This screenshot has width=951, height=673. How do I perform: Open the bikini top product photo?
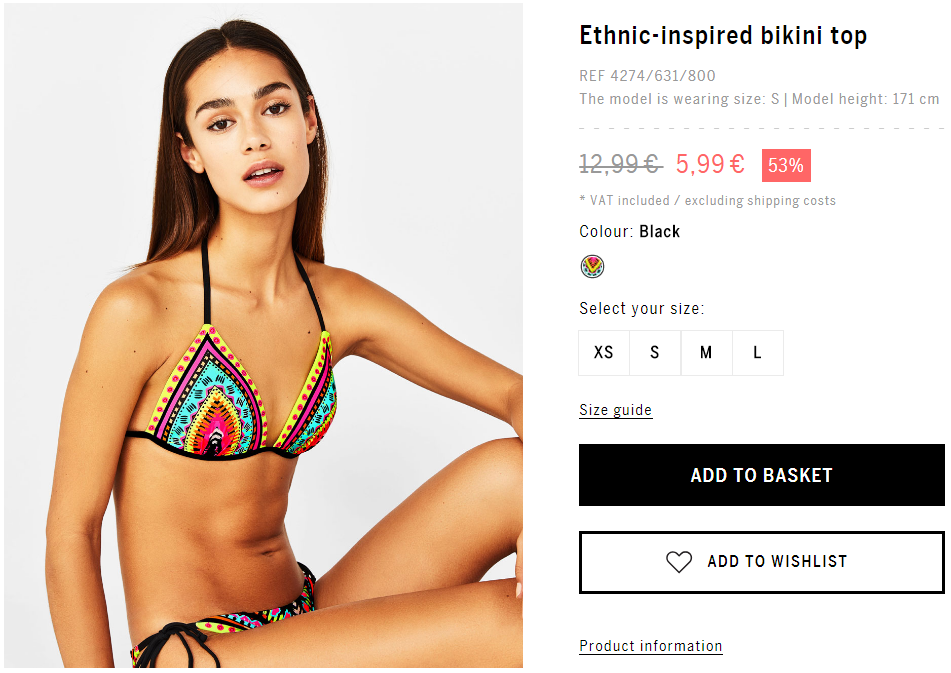click(264, 335)
